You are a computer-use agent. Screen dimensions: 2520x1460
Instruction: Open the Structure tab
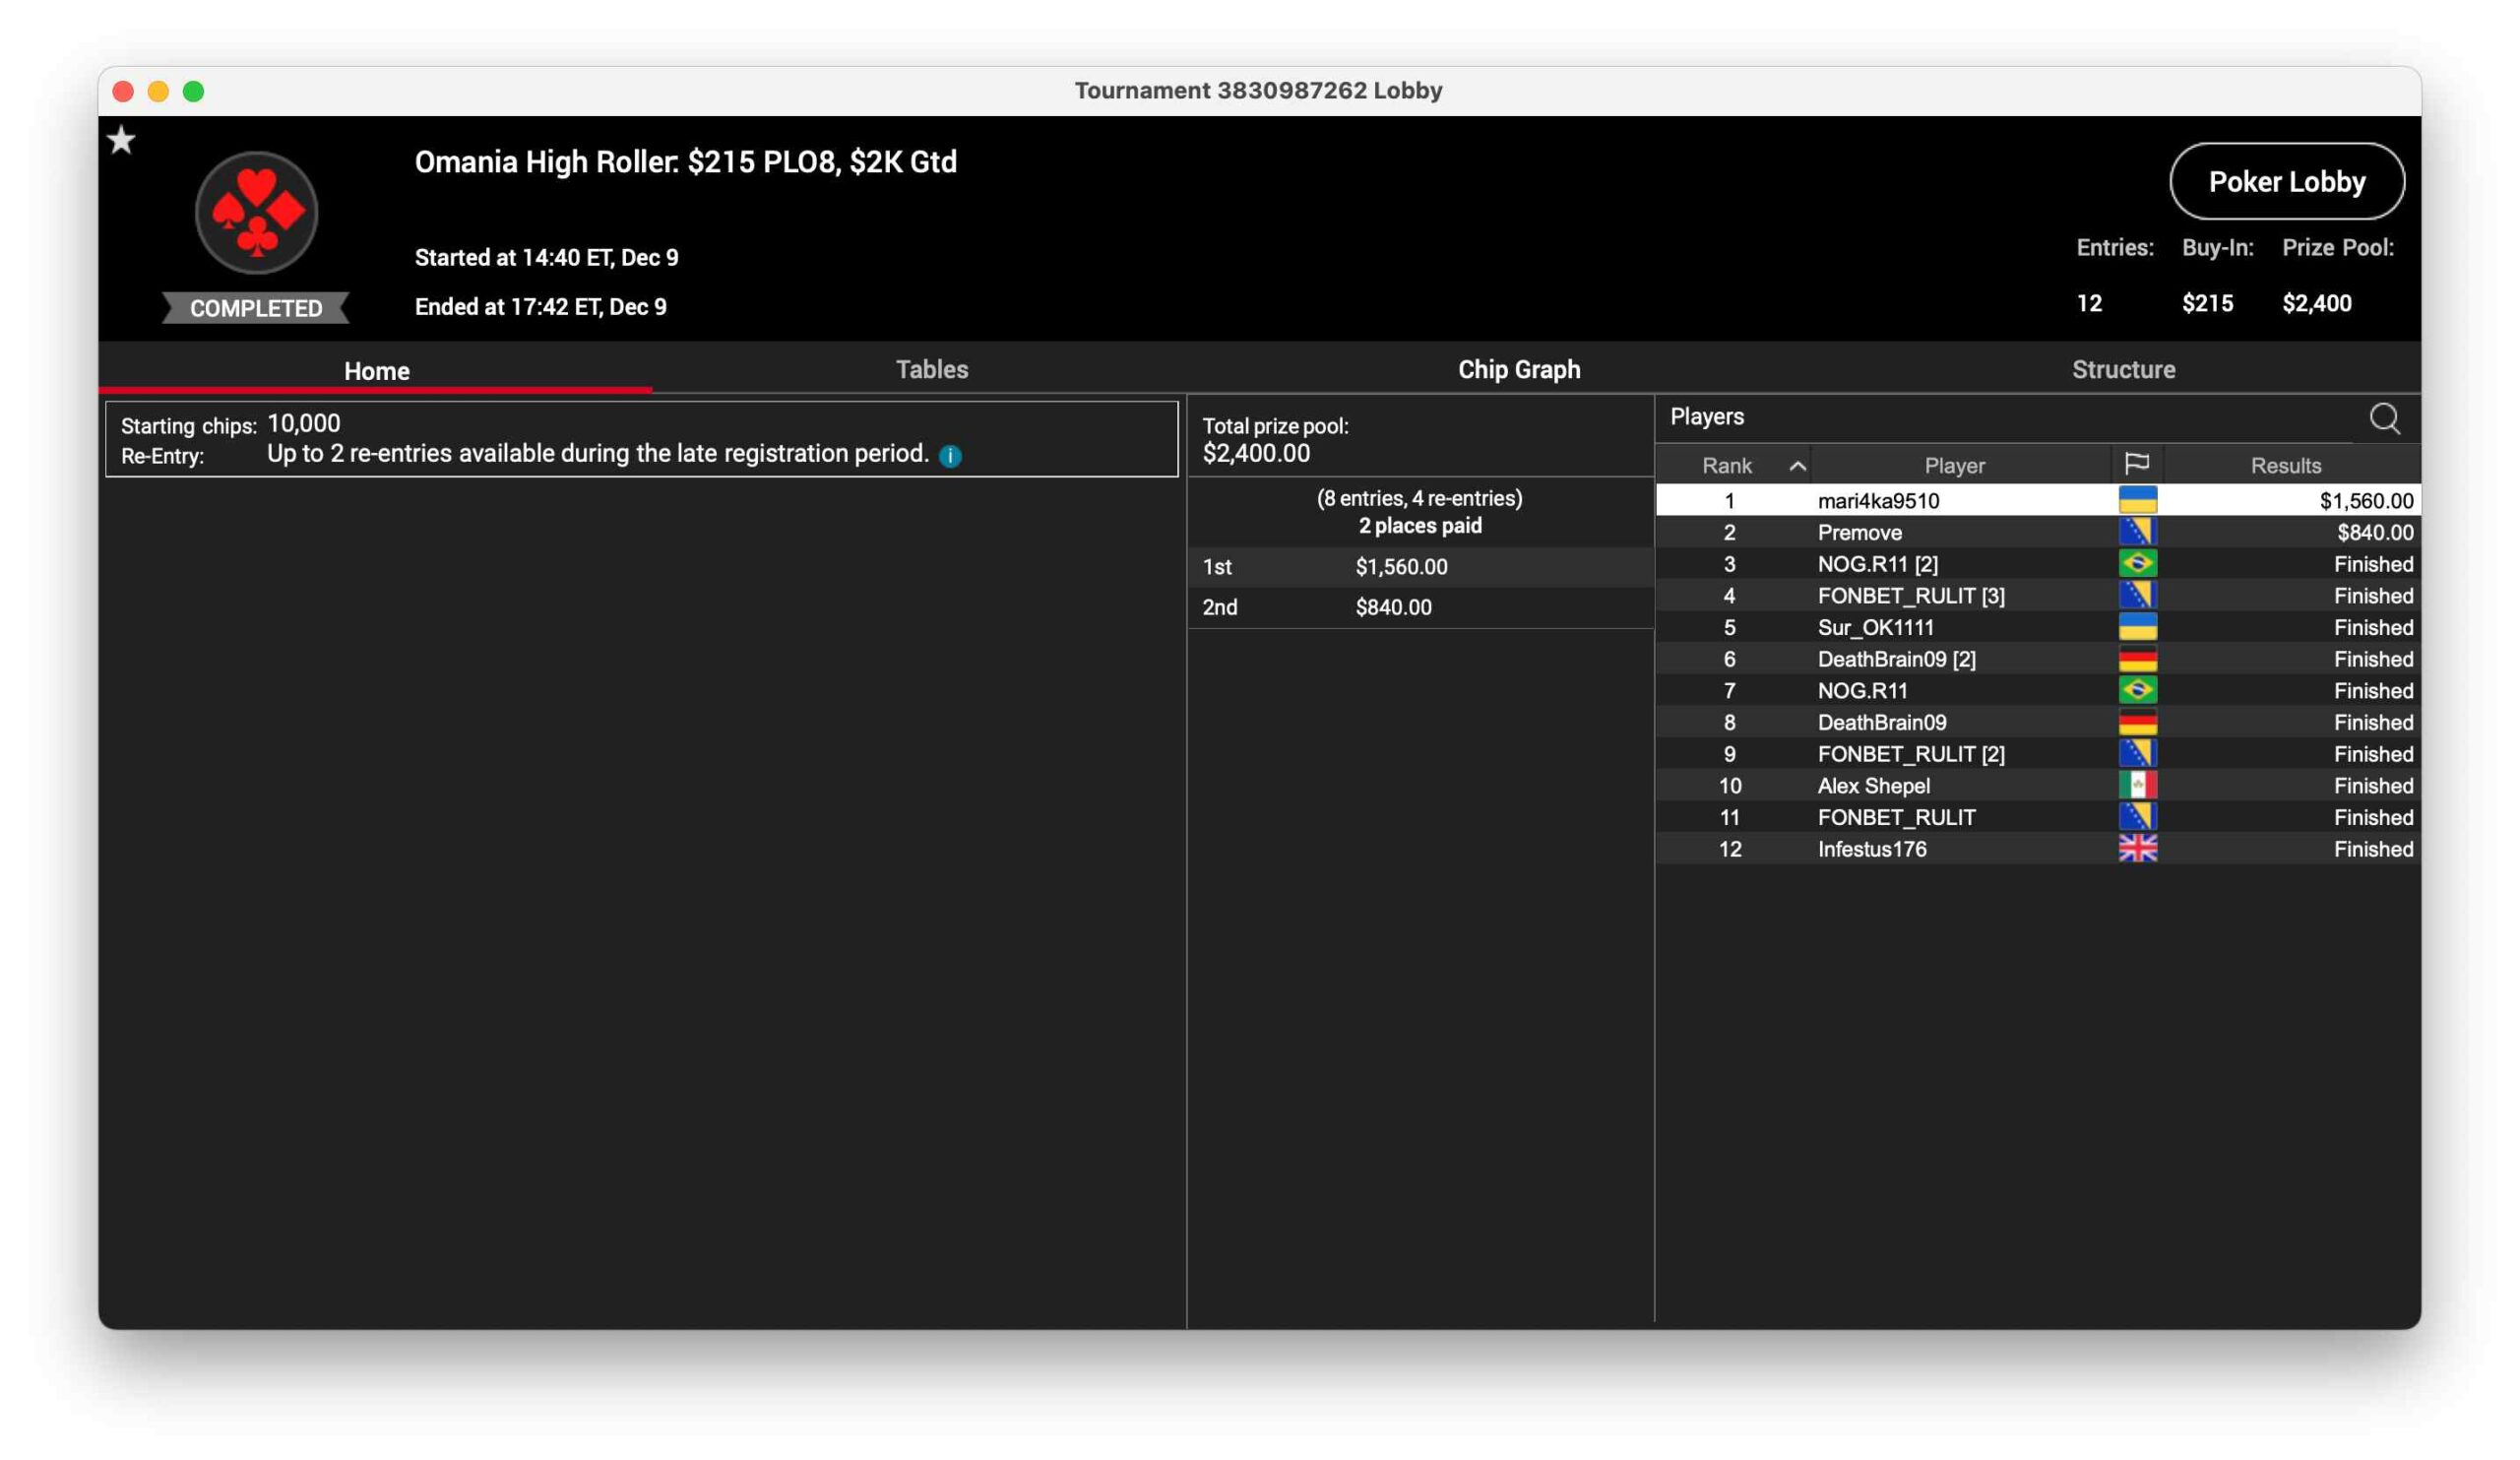tap(2123, 370)
